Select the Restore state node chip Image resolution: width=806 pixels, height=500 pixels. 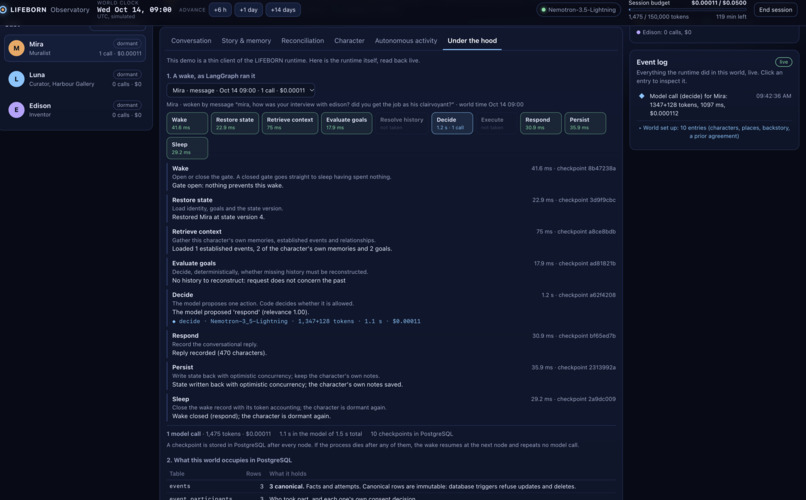pyautogui.click(x=234, y=123)
